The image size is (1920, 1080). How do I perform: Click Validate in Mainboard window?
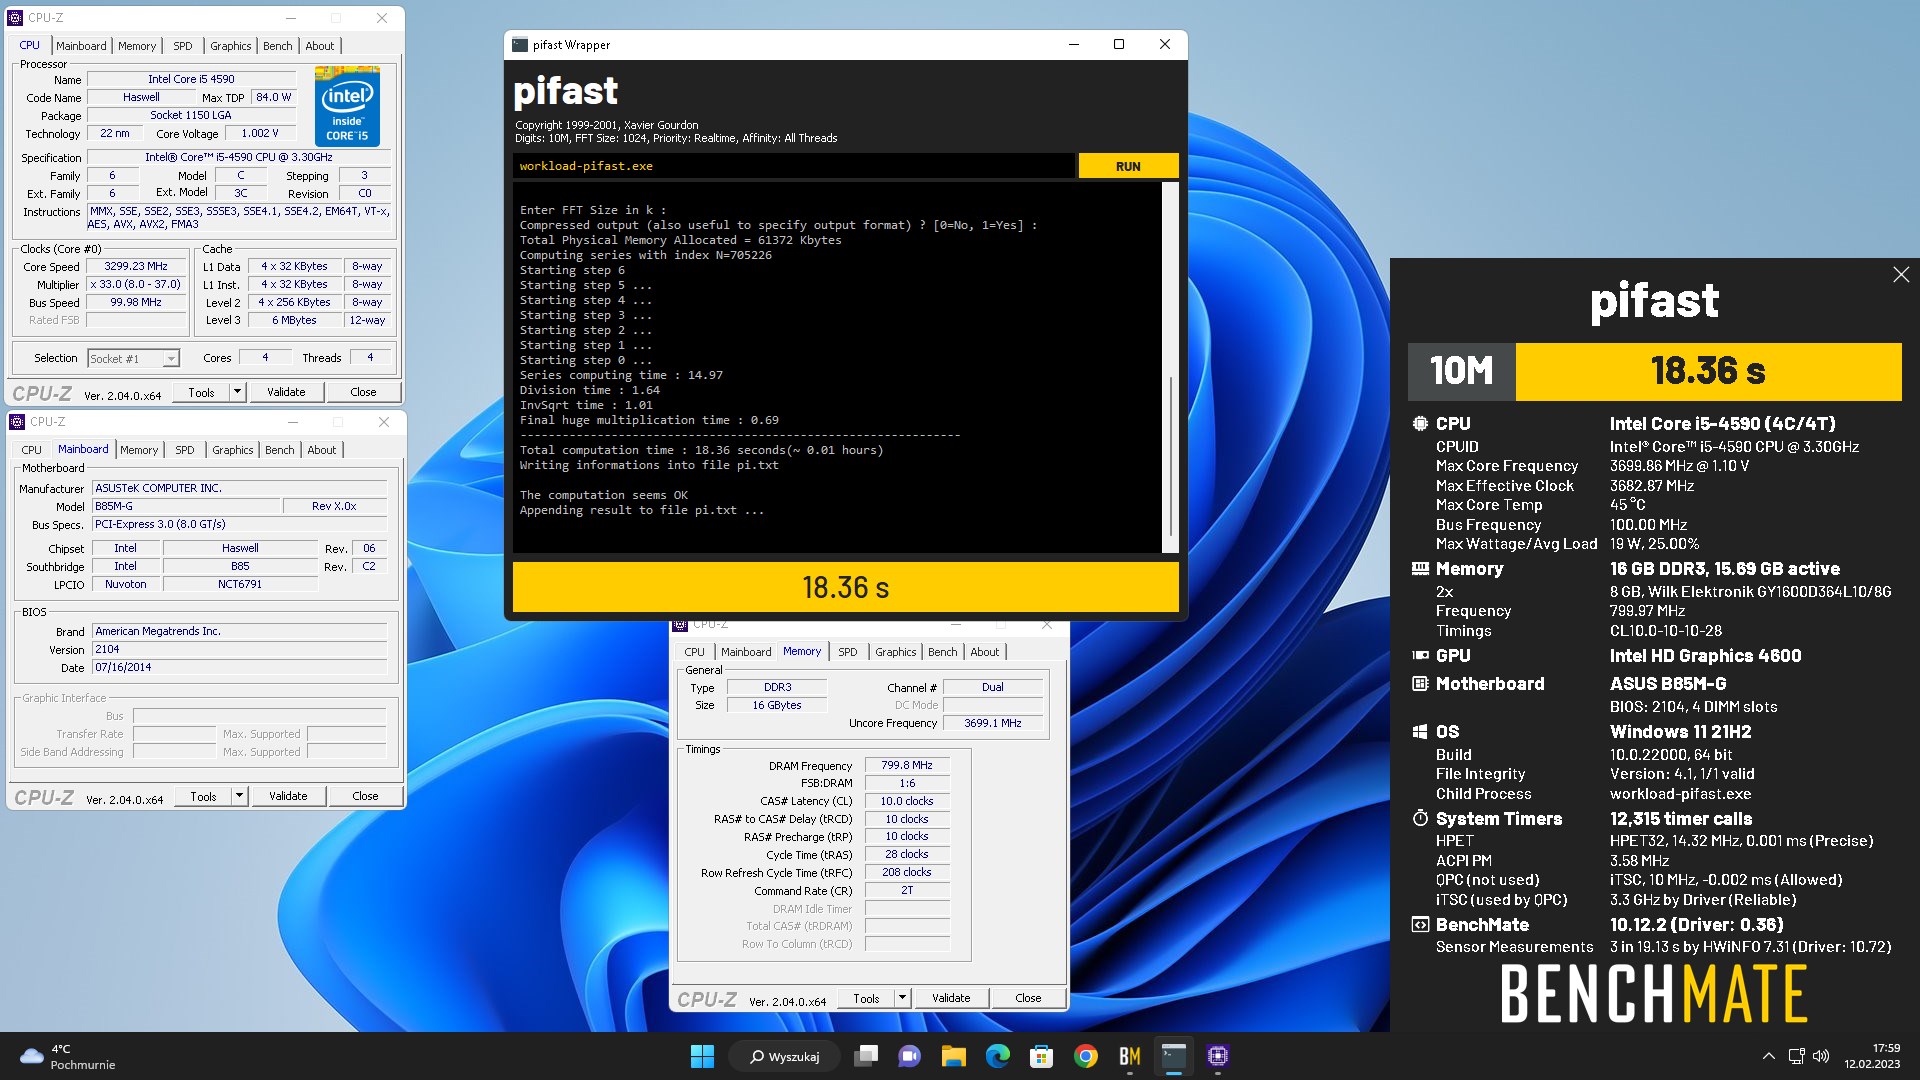click(288, 796)
